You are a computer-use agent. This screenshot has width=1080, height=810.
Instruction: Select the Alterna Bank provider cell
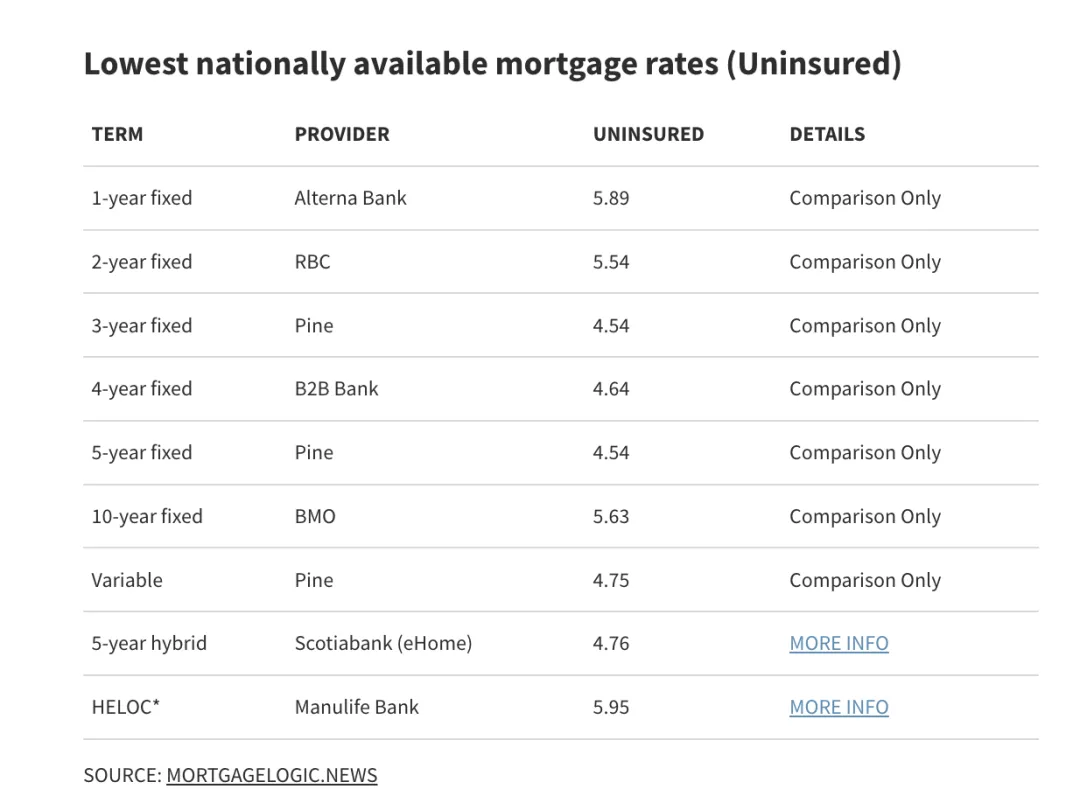pos(350,198)
